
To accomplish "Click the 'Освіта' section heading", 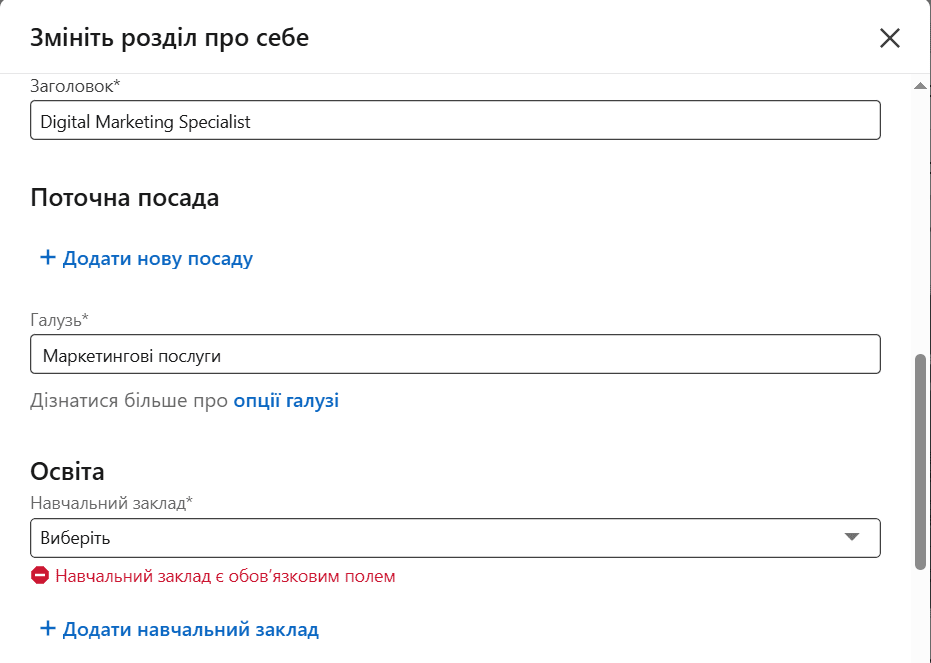I will tap(68, 471).
